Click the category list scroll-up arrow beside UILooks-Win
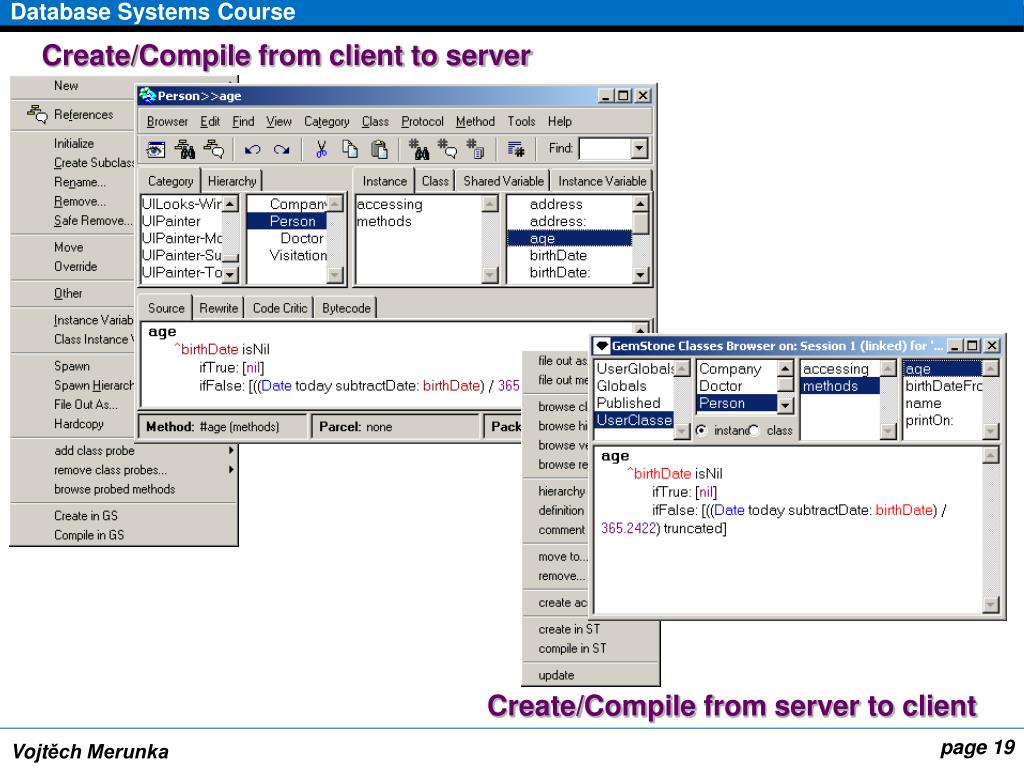 [230, 204]
